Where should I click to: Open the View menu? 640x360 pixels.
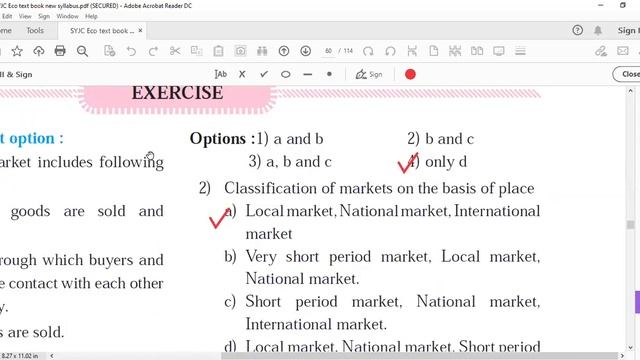tap(25, 16)
